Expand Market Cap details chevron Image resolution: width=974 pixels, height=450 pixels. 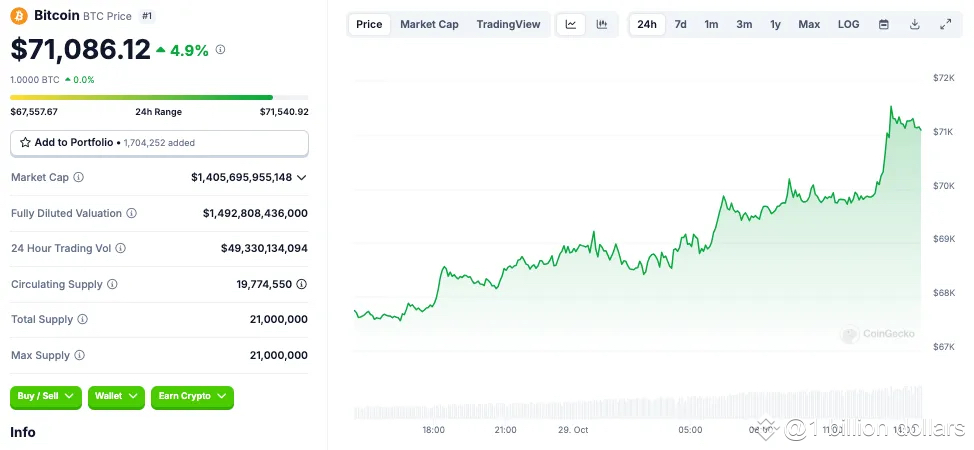pyautogui.click(x=302, y=177)
